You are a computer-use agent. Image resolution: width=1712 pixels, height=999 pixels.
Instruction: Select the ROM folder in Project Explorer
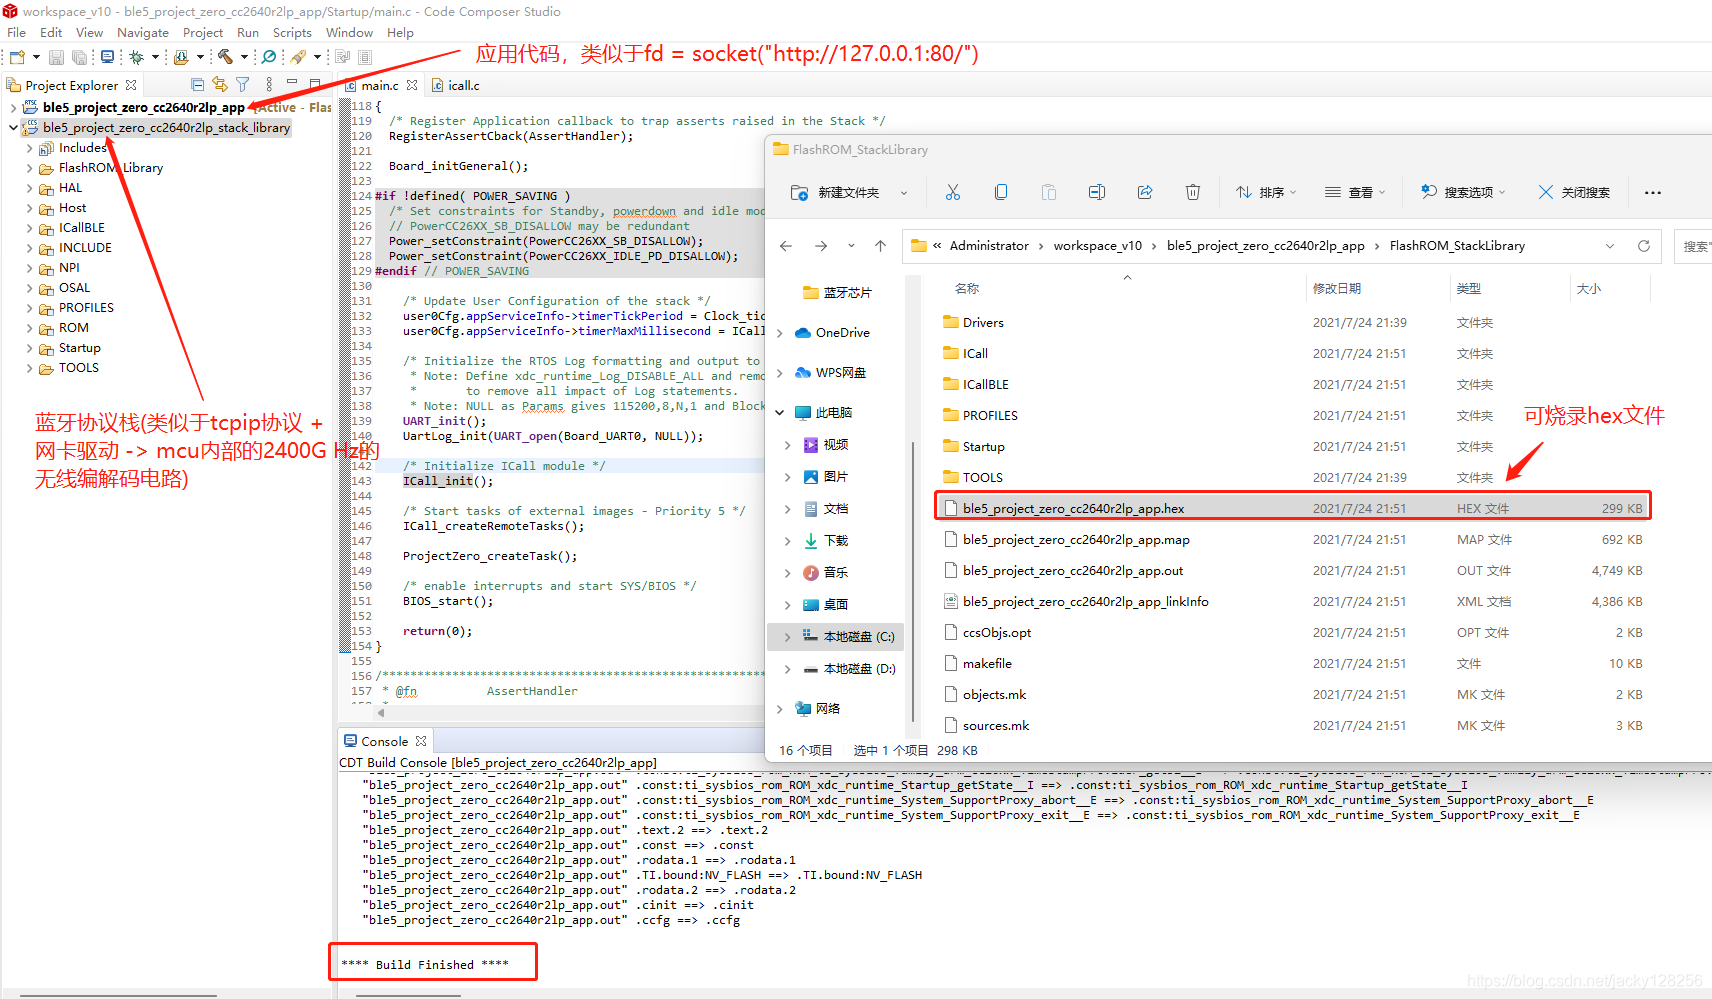[73, 328]
